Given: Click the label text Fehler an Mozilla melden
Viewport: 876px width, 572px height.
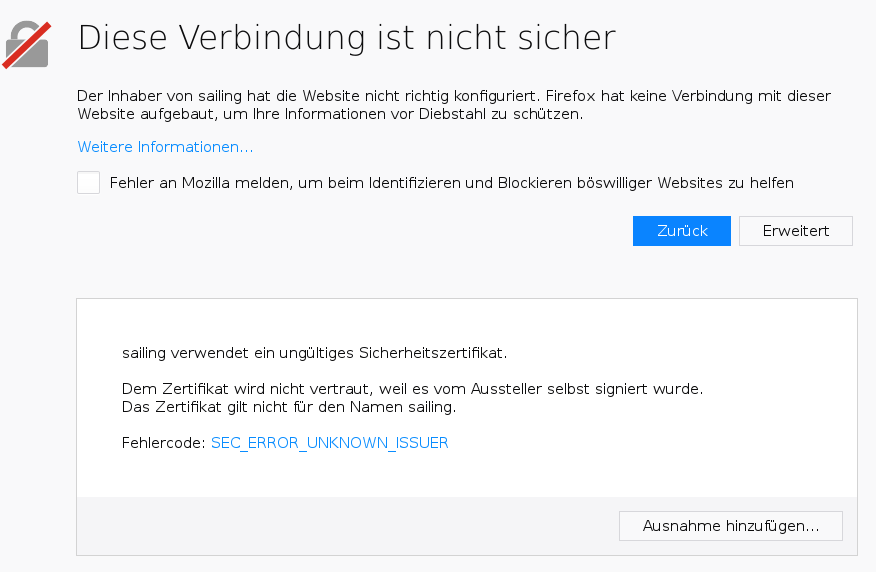Looking at the screenshot, I should tap(451, 183).
